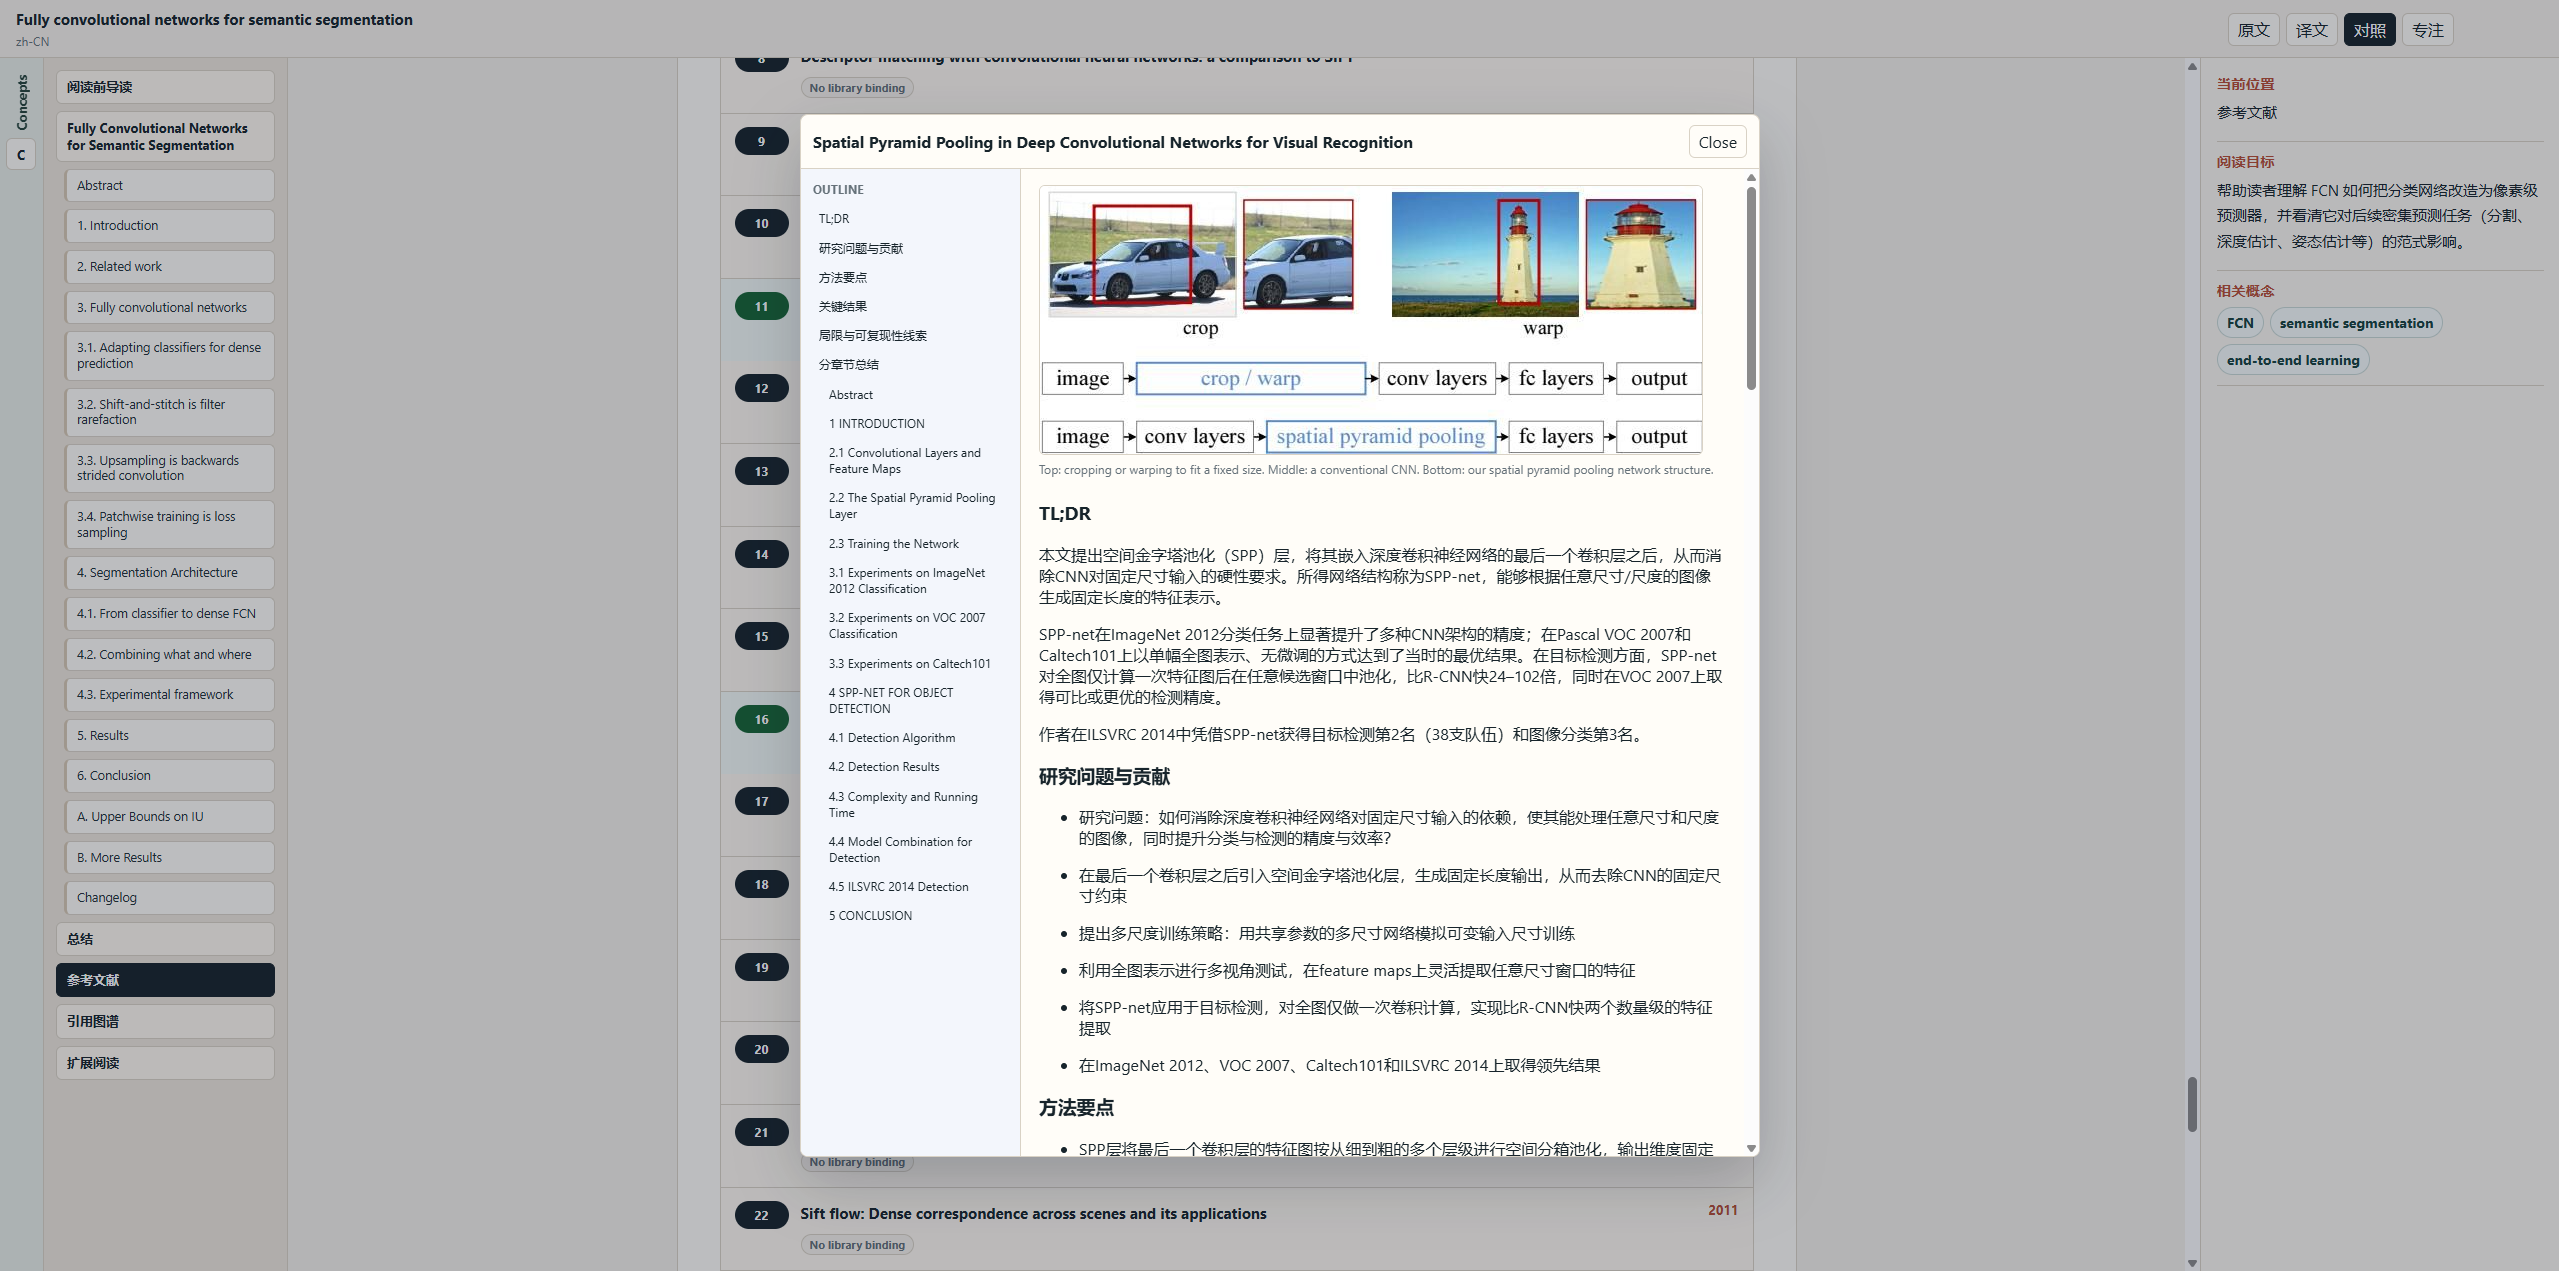Open 扩展阅读 section
Image resolution: width=2559 pixels, height=1271 pixels.
165,1063
